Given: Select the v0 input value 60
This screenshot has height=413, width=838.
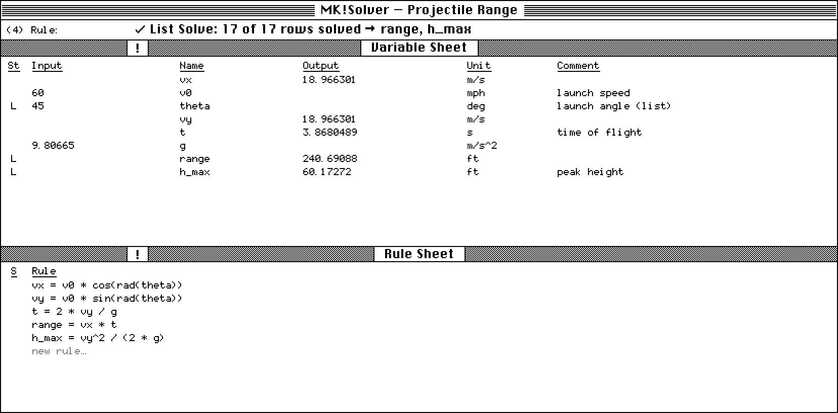Looking at the screenshot, I should pyautogui.click(x=37, y=93).
